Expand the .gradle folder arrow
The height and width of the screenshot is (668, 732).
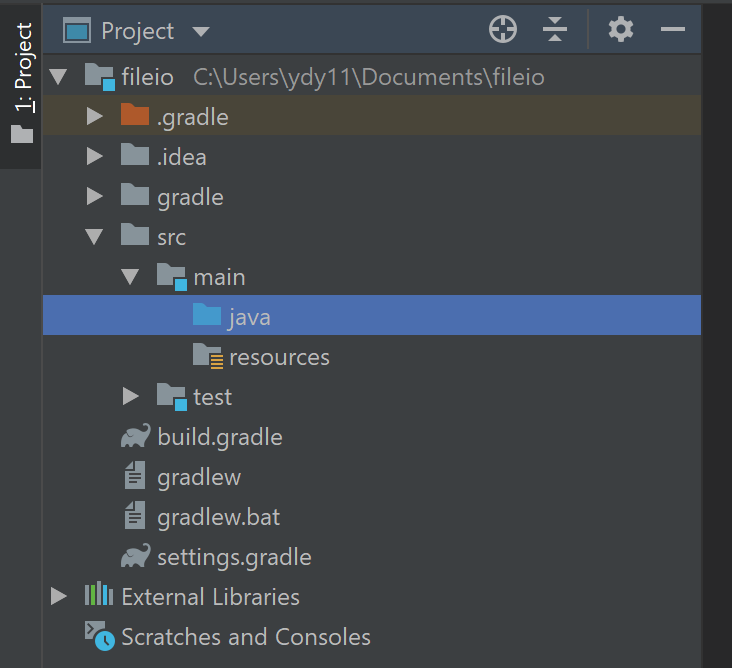(95, 116)
